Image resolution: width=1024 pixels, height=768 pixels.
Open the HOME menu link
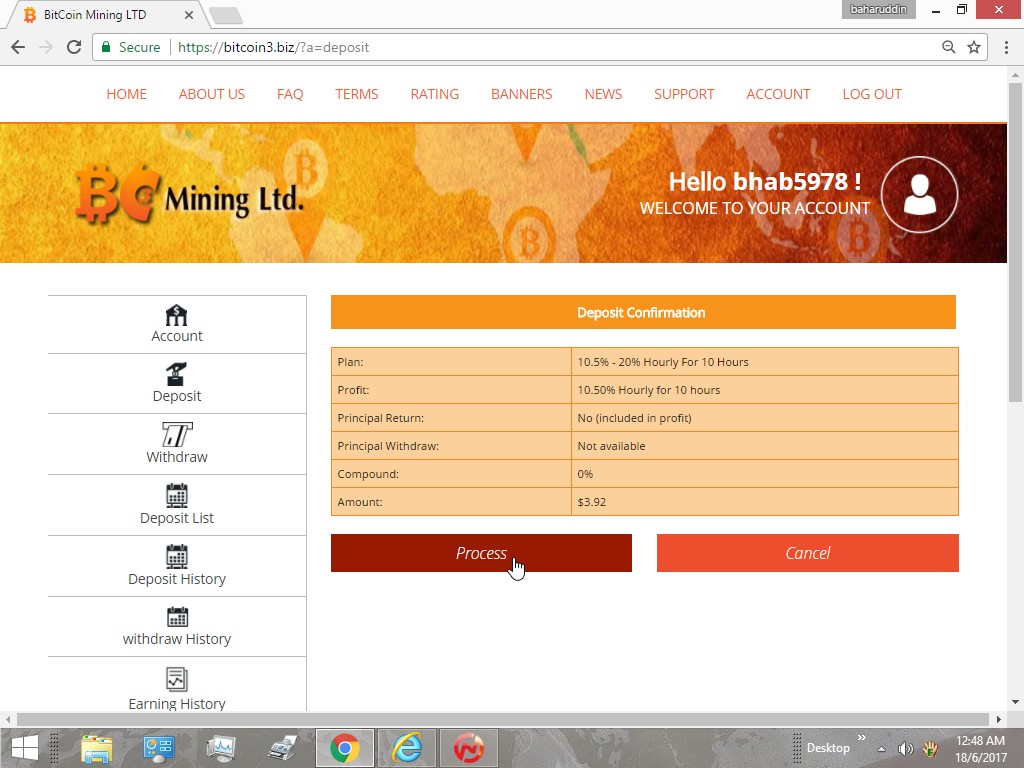127,94
